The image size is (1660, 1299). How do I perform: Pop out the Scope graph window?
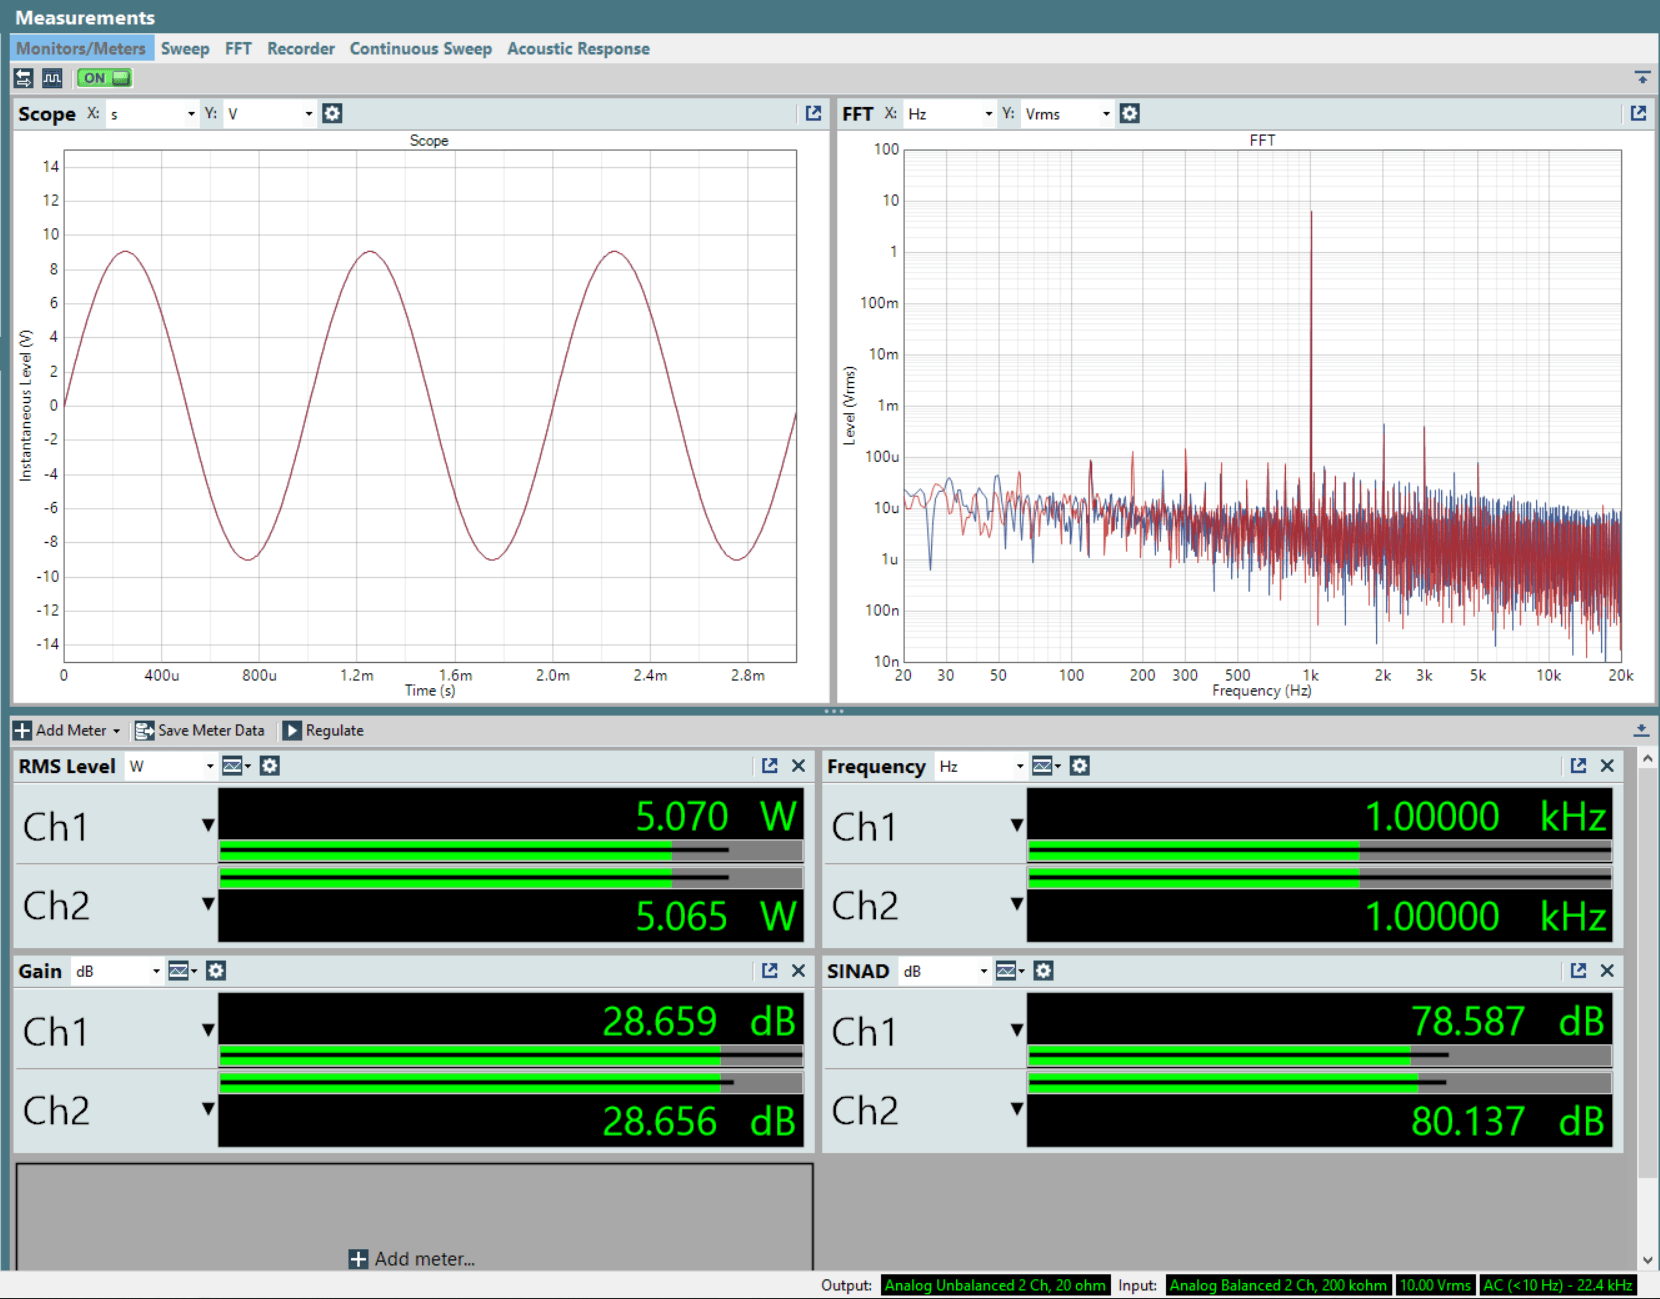[x=813, y=114]
